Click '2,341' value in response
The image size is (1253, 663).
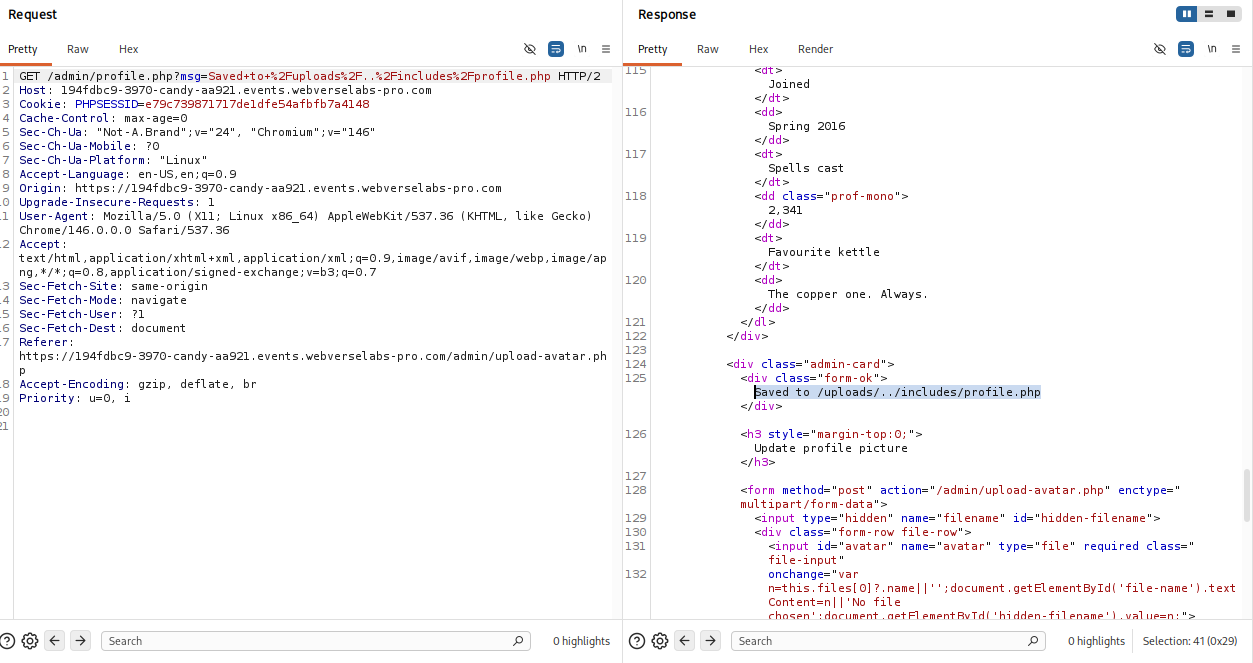click(x=785, y=210)
